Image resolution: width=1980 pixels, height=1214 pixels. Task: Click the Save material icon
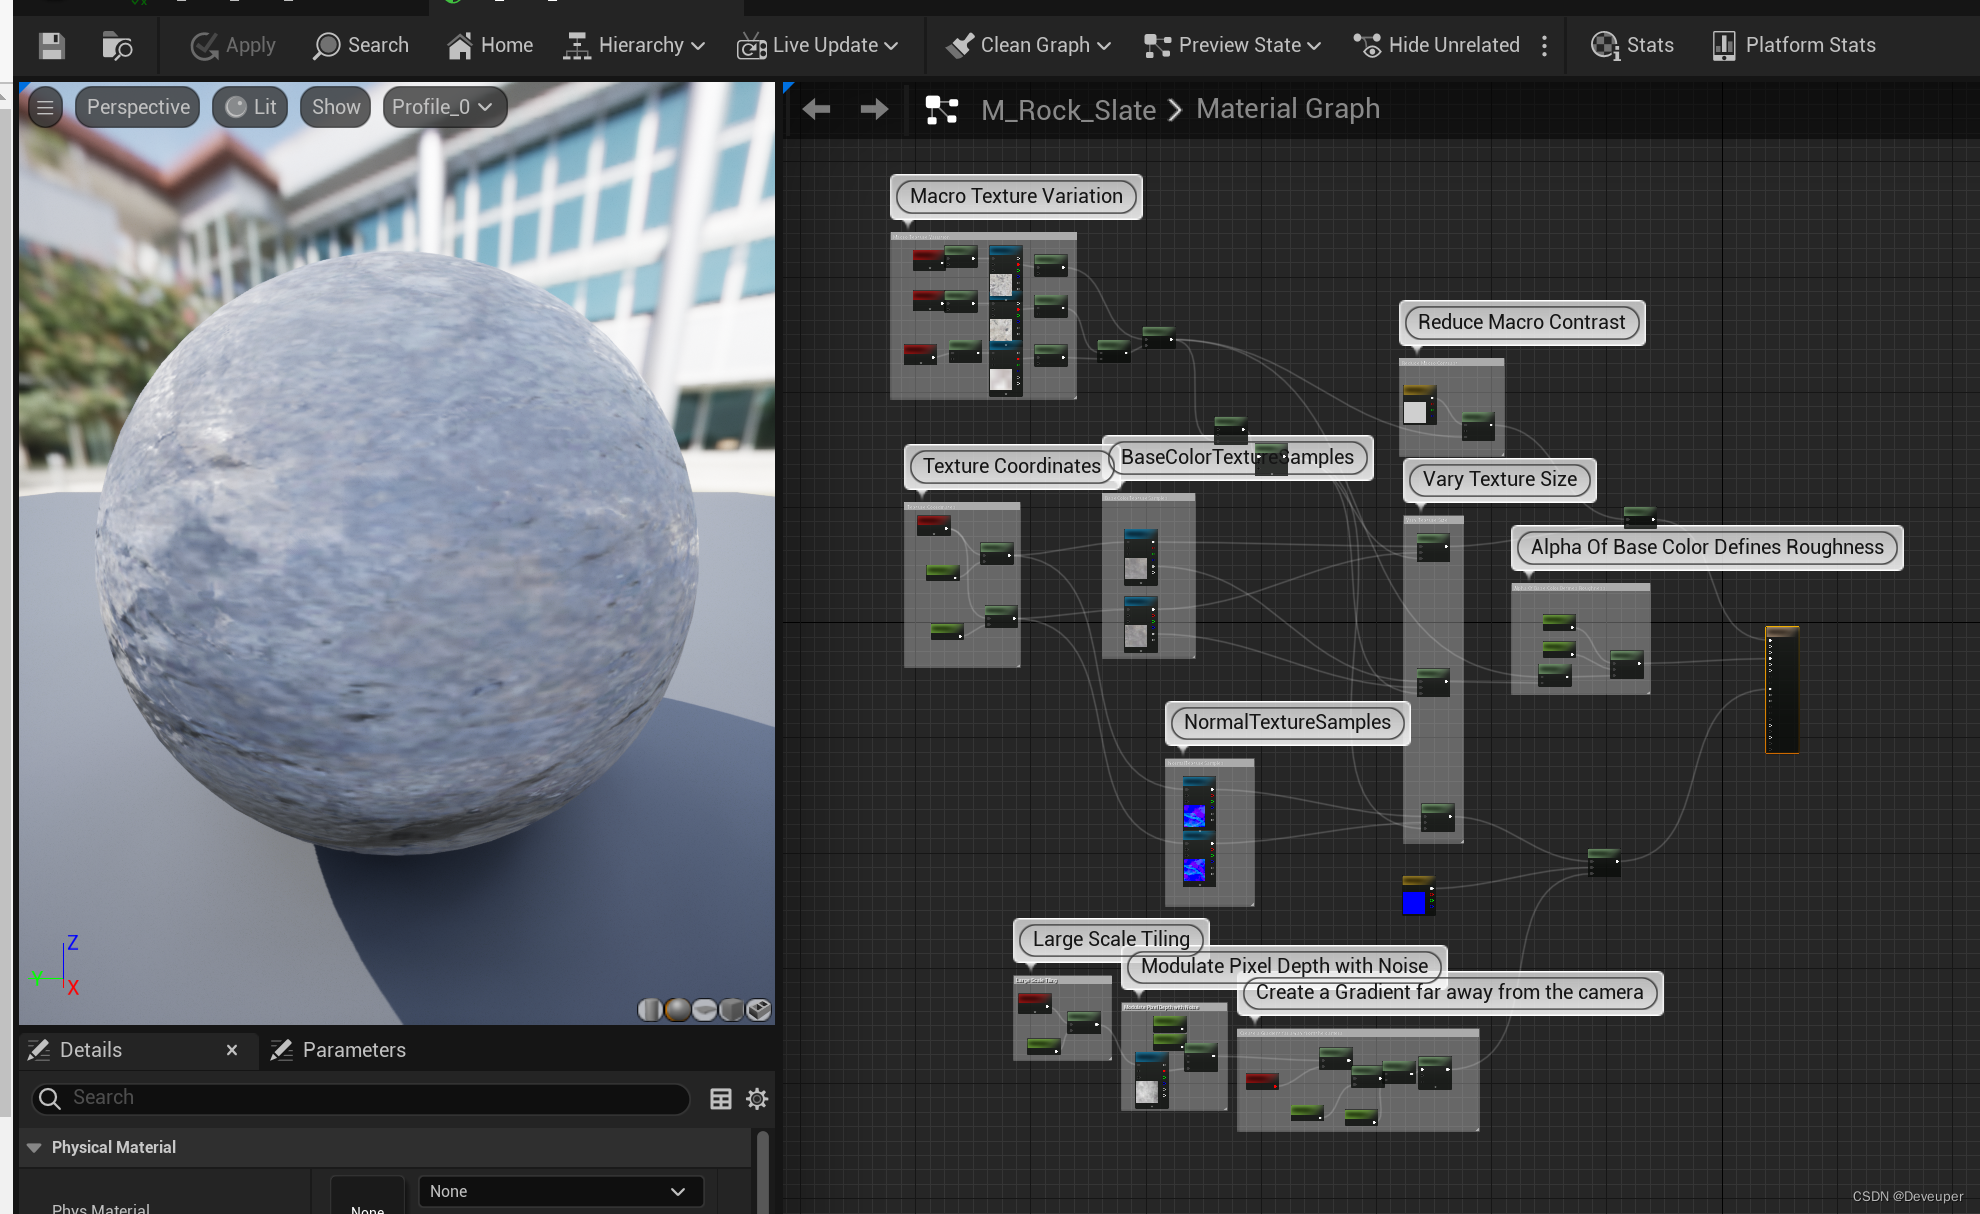[x=52, y=46]
